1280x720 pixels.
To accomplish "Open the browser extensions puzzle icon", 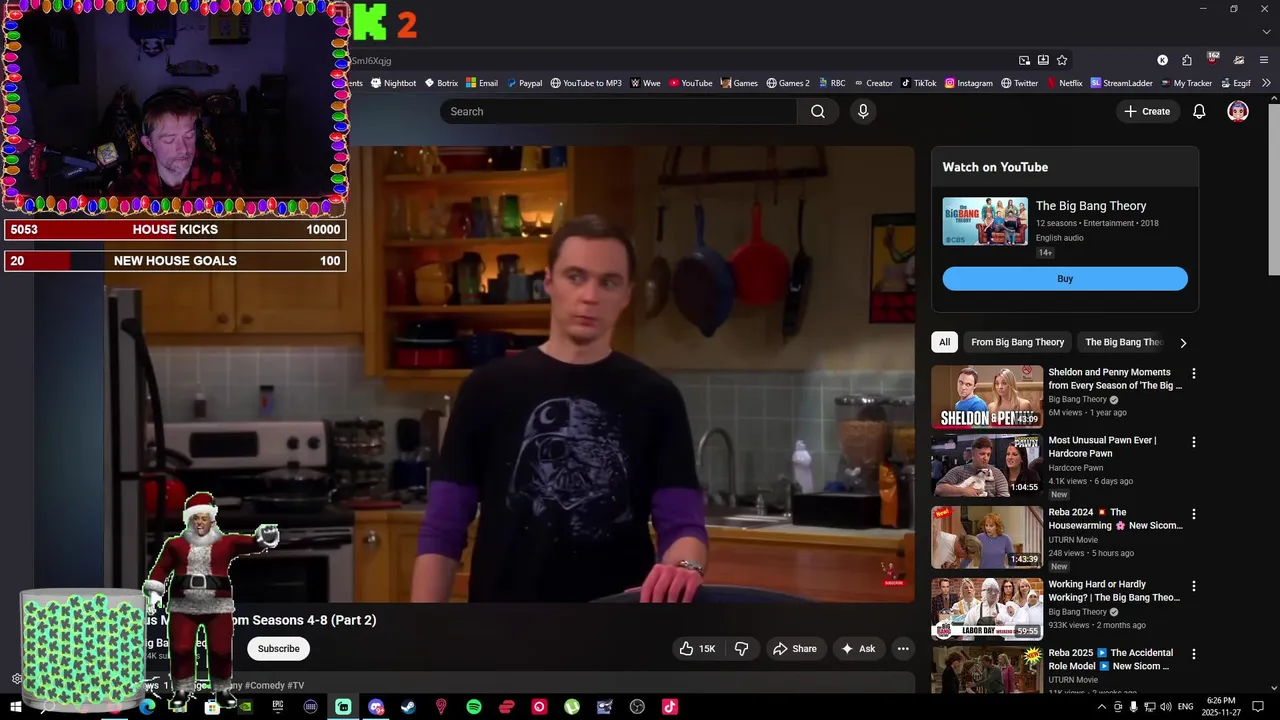I will [1187, 60].
